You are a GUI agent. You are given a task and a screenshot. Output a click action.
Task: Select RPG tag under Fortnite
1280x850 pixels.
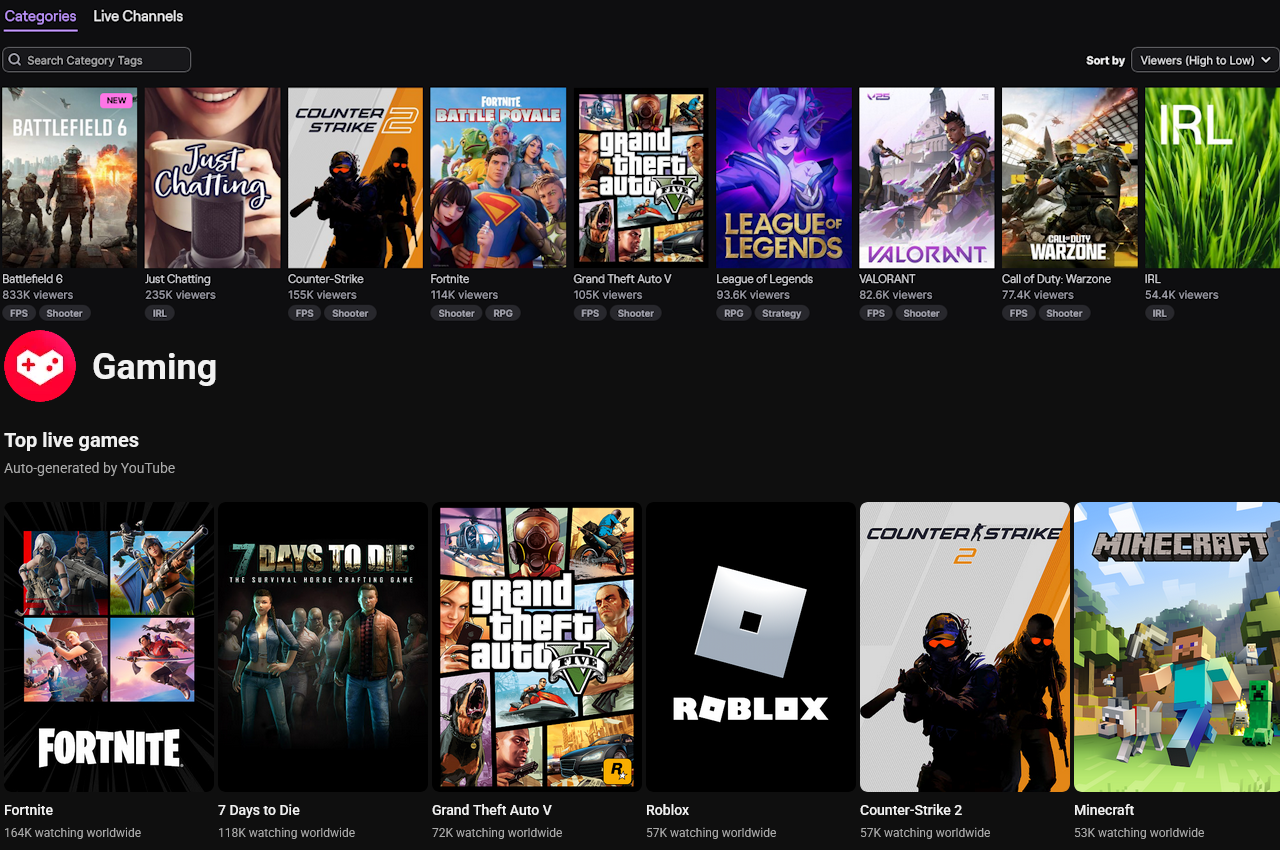tap(503, 313)
